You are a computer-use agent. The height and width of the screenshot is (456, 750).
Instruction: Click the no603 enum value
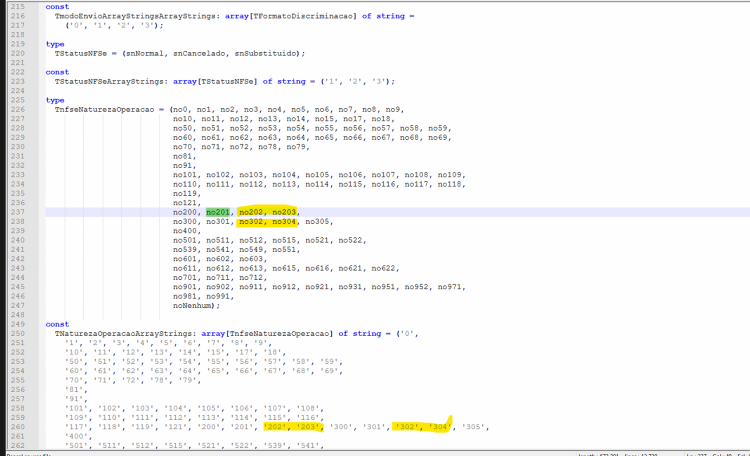click(x=251, y=259)
